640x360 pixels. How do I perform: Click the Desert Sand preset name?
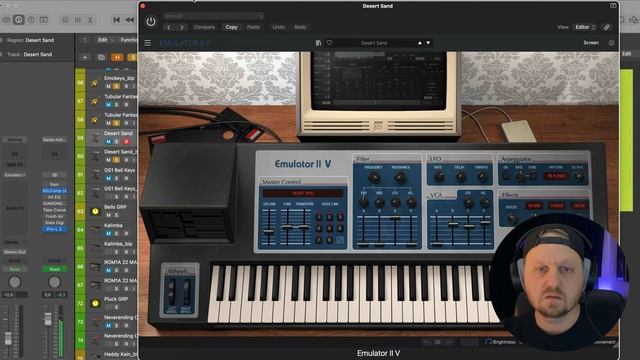click(x=374, y=43)
